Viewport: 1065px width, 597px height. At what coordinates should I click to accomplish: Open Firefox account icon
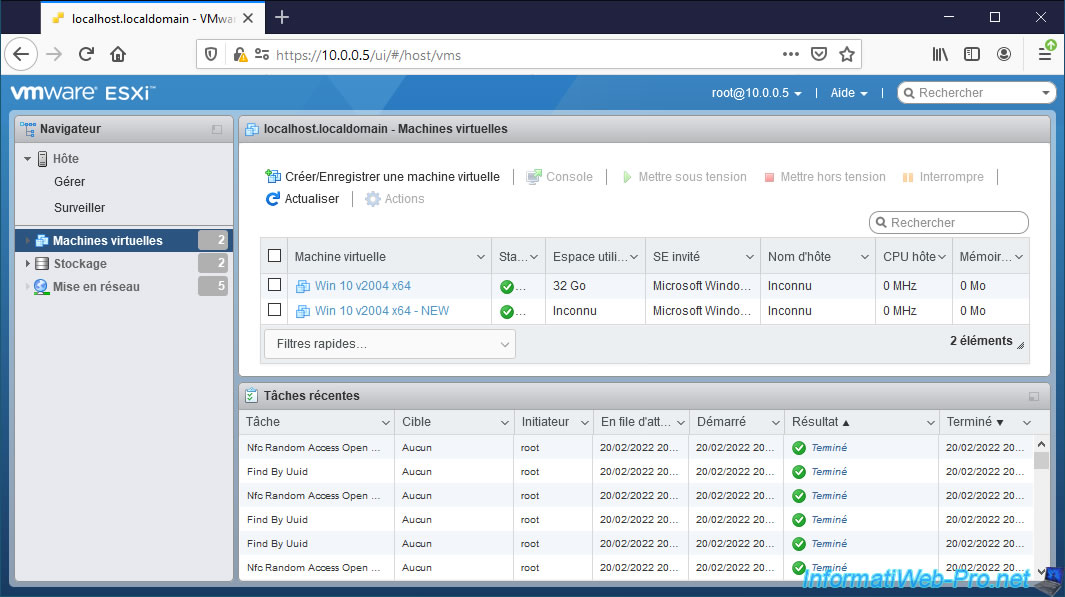point(1004,54)
